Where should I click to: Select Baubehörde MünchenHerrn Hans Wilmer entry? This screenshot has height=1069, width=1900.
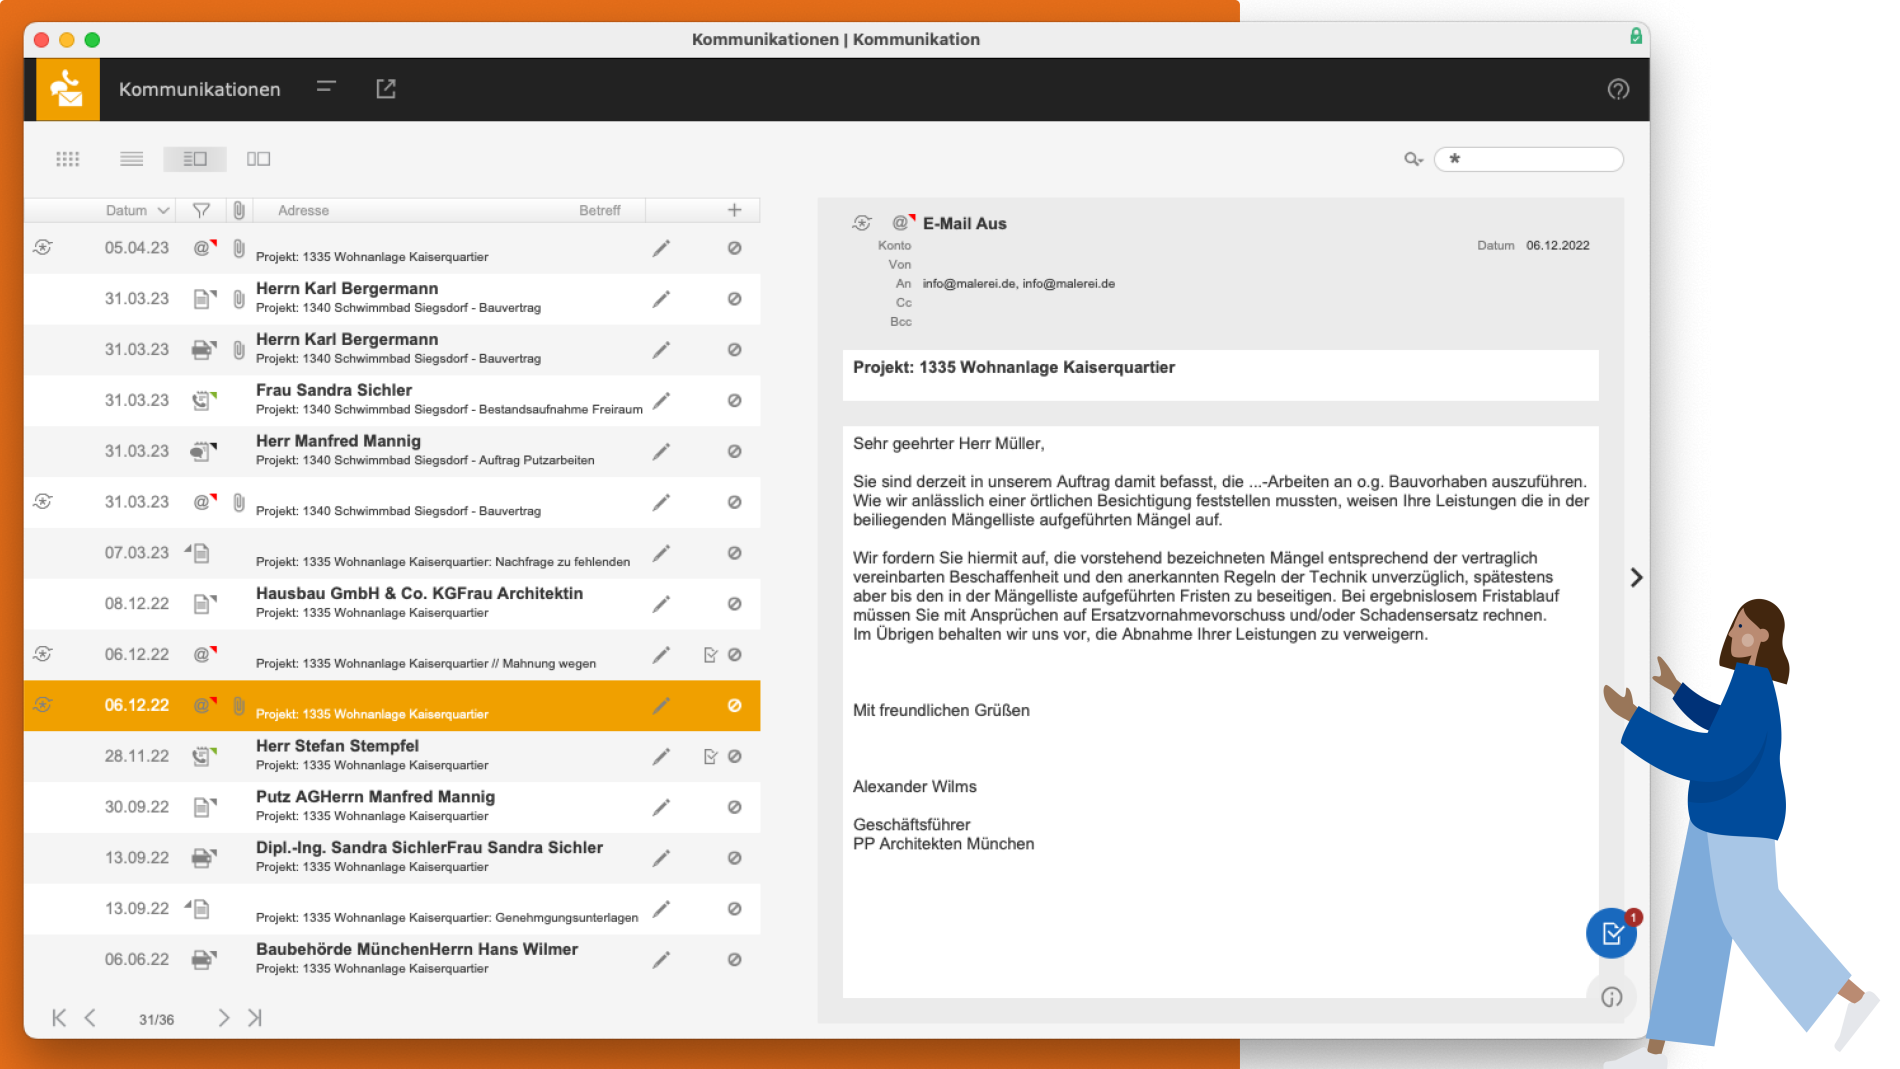click(x=392, y=960)
